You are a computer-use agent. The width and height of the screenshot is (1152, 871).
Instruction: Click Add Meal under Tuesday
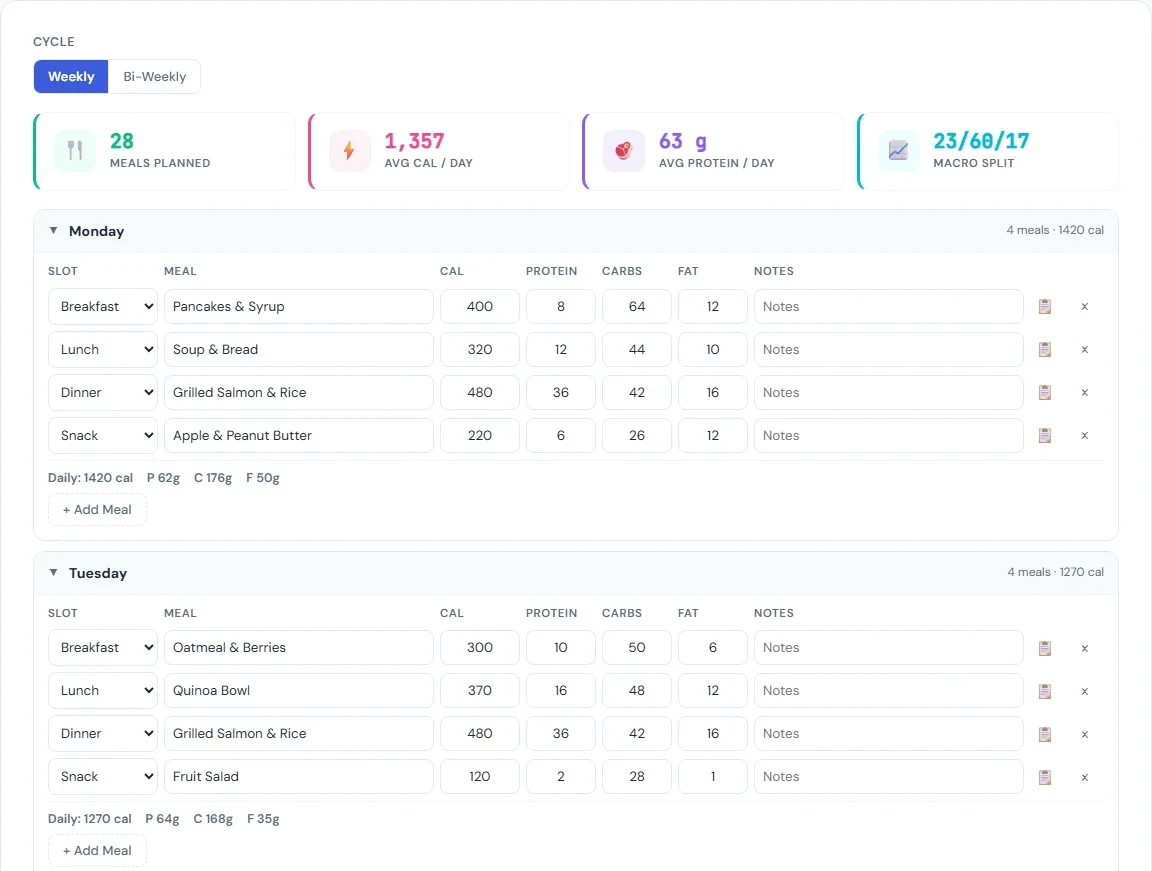[x=97, y=850]
